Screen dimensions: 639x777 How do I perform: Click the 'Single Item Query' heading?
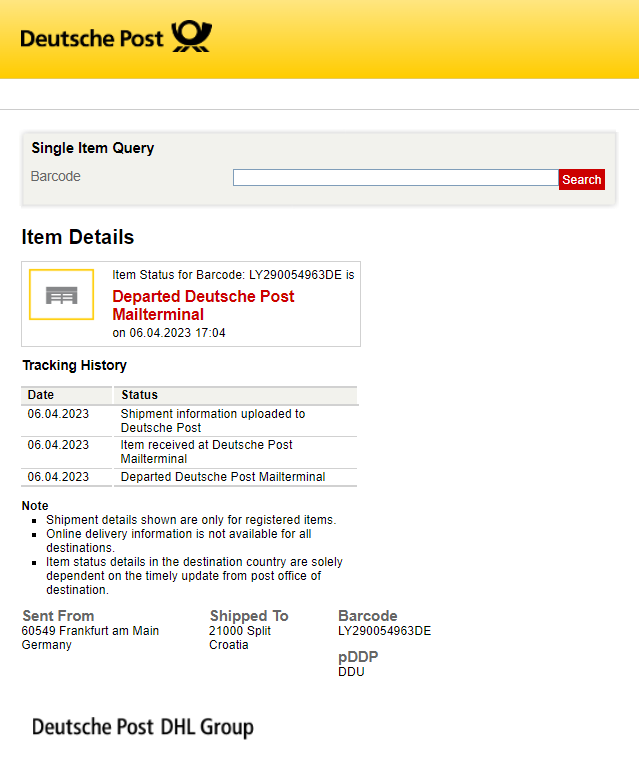coord(93,148)
